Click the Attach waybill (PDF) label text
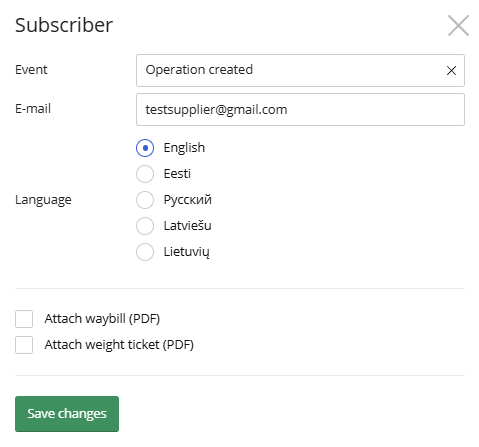Image resolution: width=479 pixels, height=447 pixels. point(102,319)
